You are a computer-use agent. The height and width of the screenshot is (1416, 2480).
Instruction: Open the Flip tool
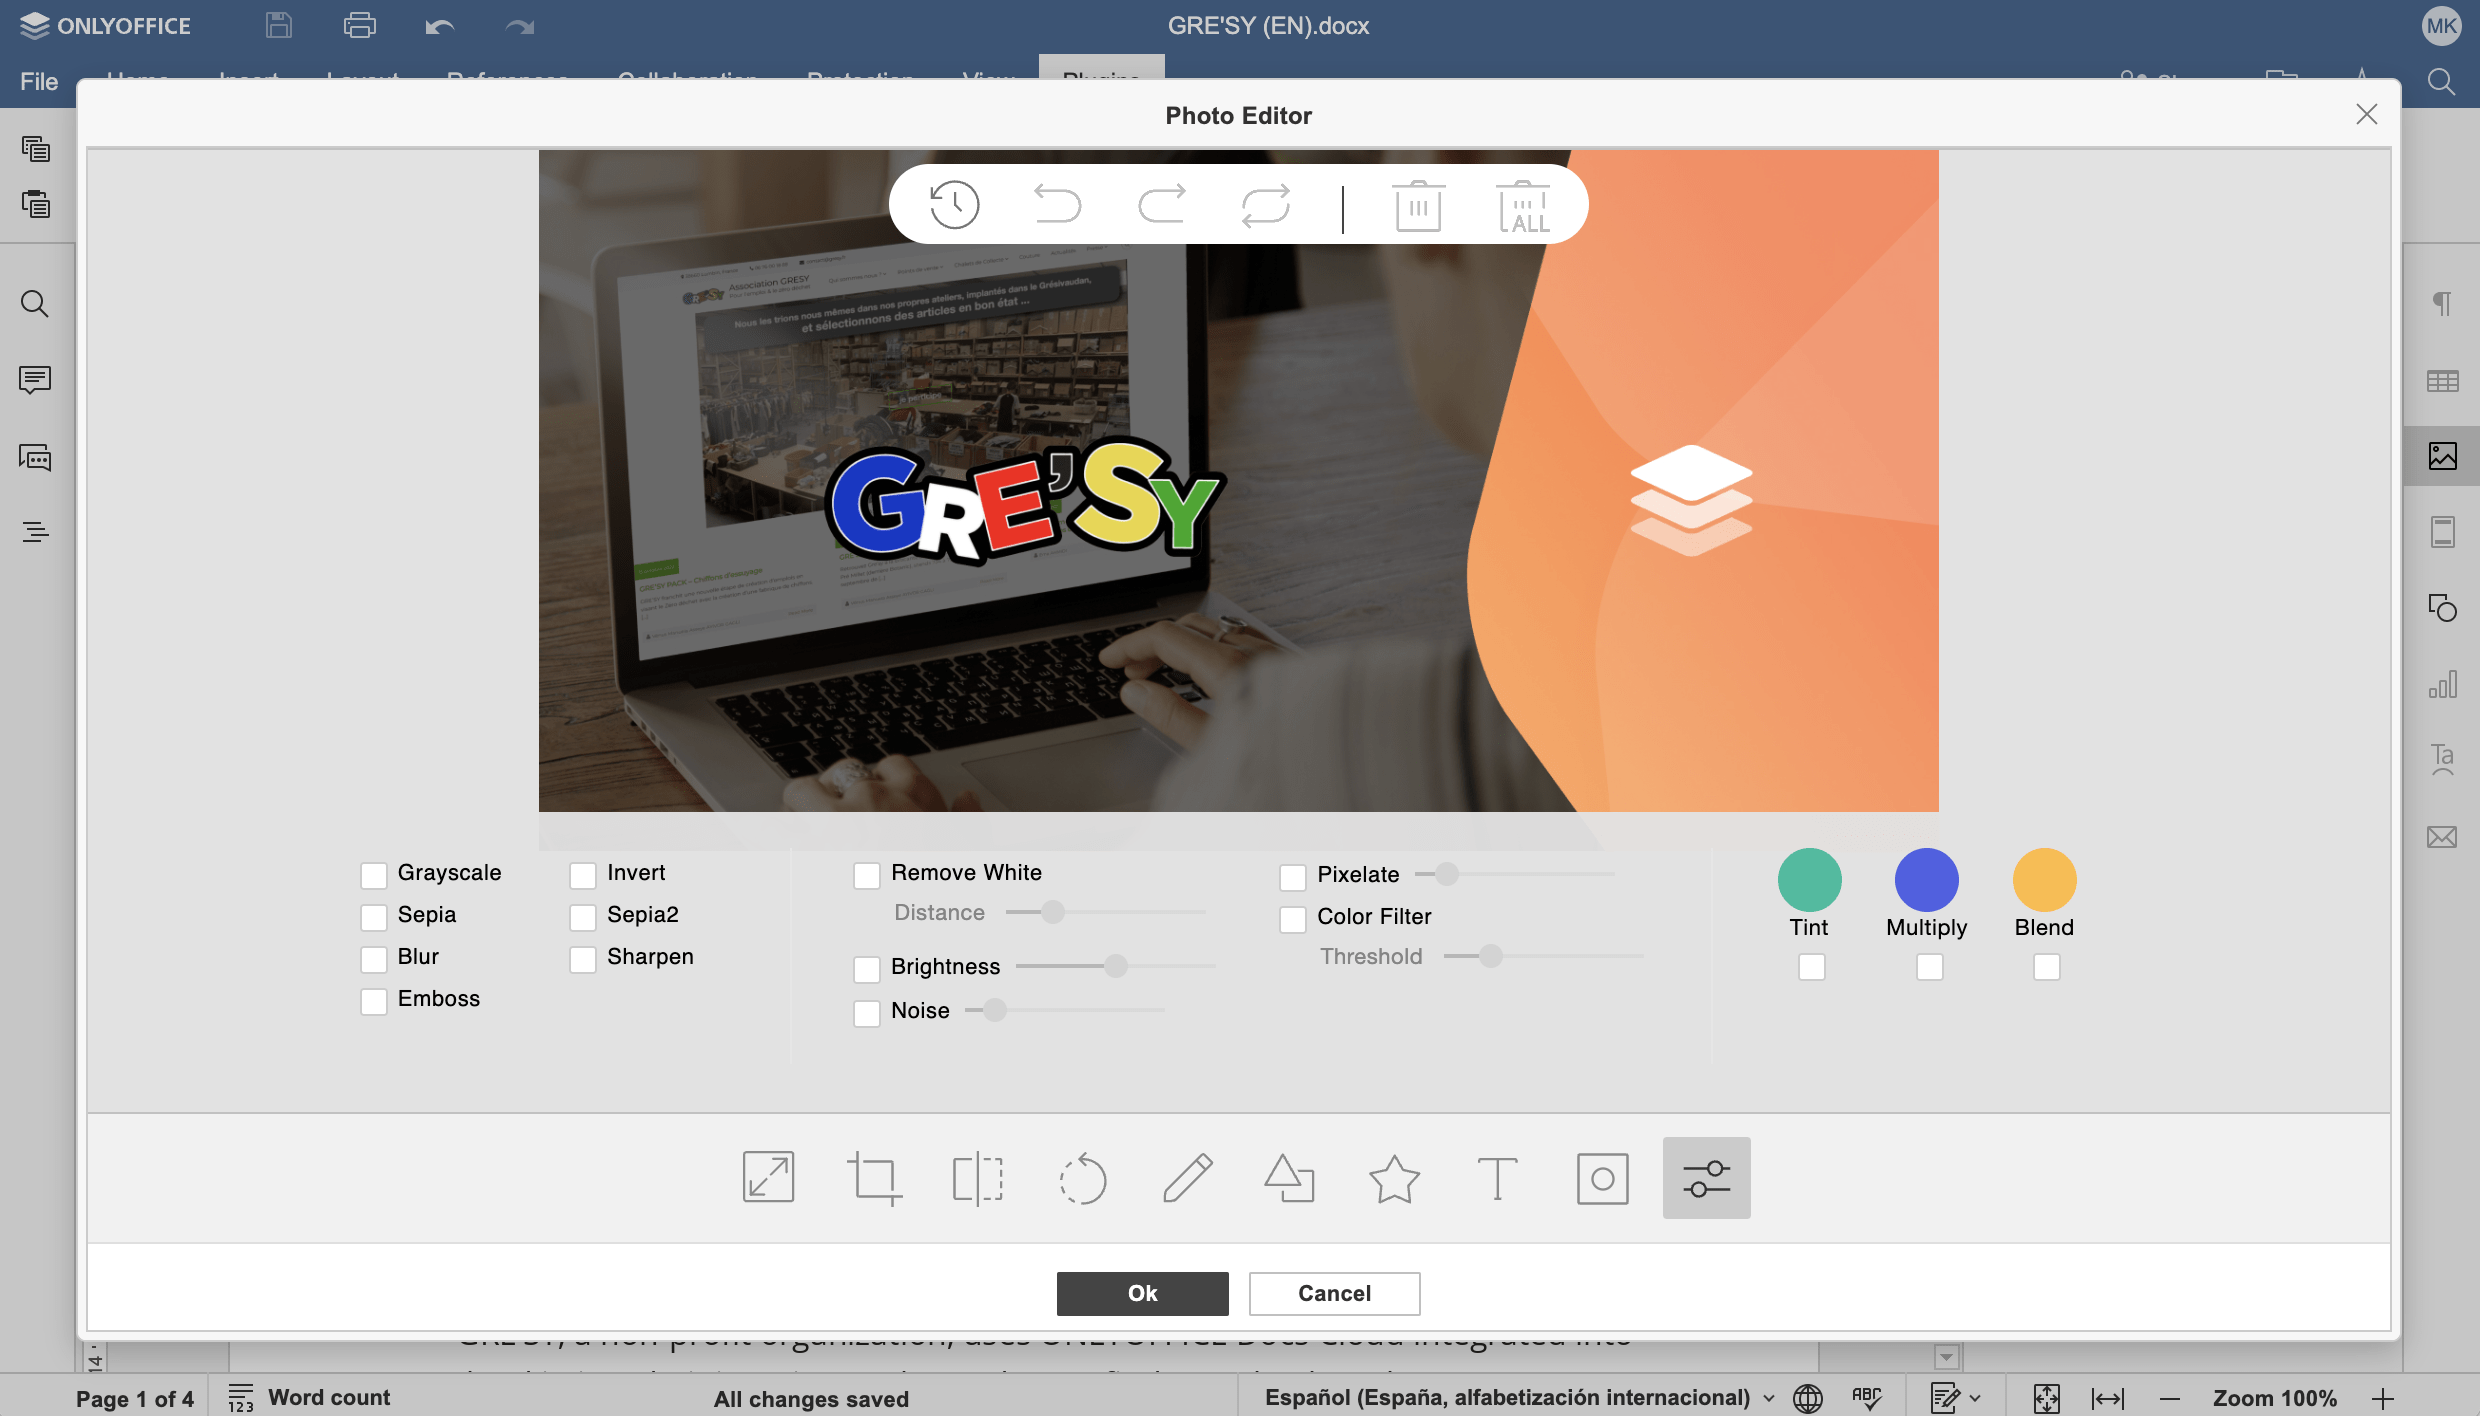tap(977, 1178)
